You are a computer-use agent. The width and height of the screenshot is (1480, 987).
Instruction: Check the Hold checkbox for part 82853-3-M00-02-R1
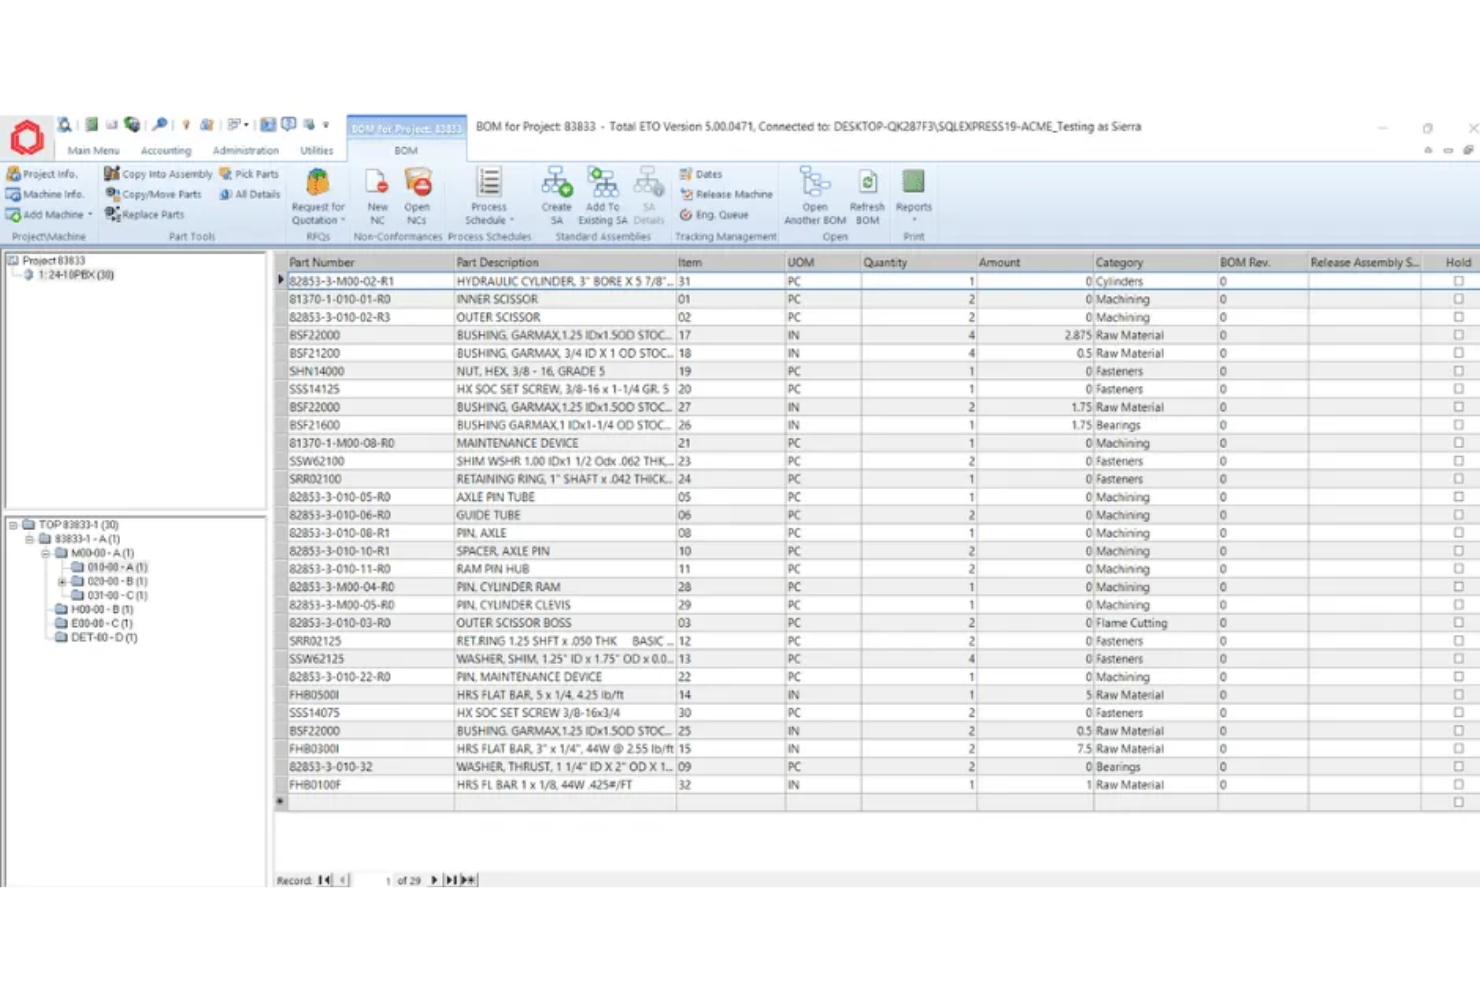(x=1458, y=281)
